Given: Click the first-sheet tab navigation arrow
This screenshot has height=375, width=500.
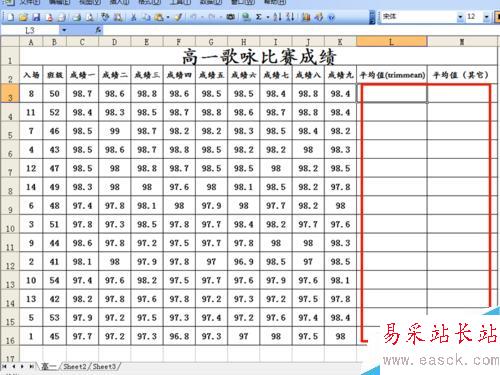Looking at the screenshot, I should coord(5,367).
